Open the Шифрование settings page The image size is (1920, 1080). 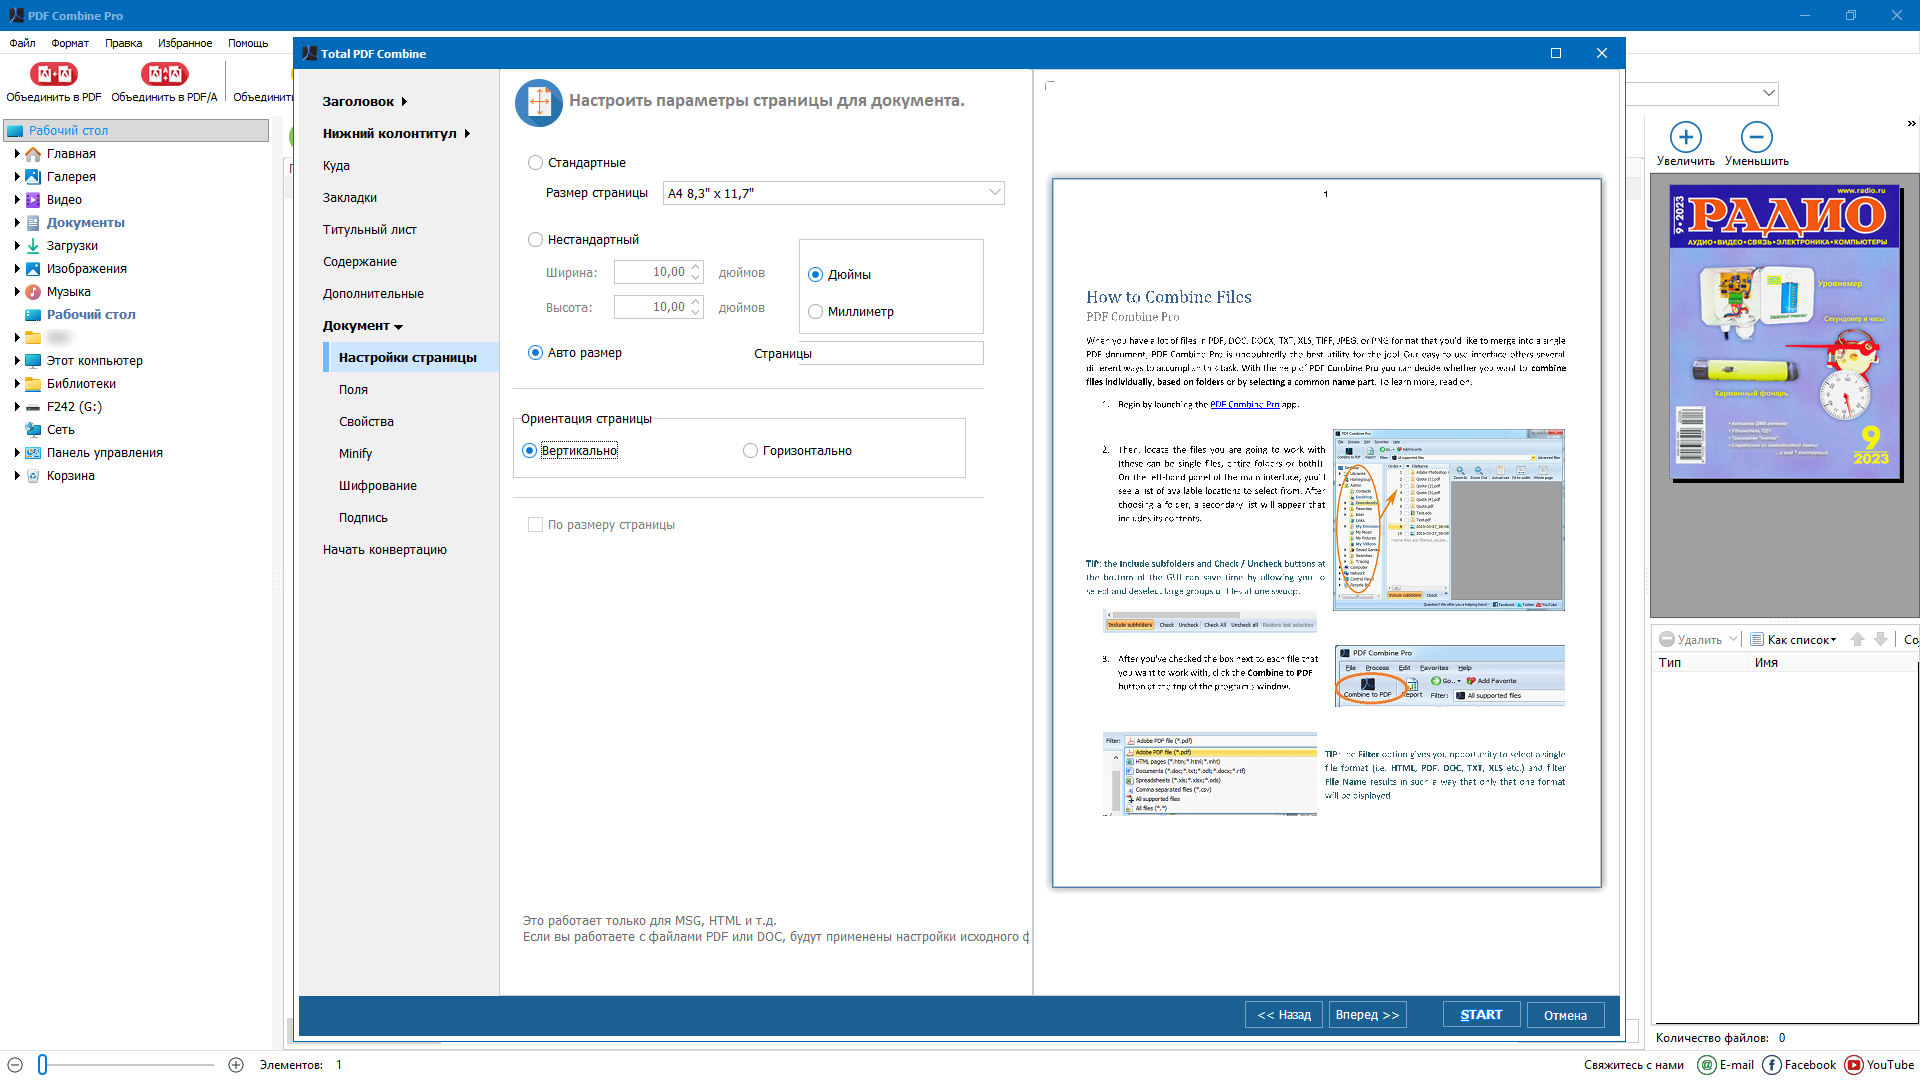(377, 486)
